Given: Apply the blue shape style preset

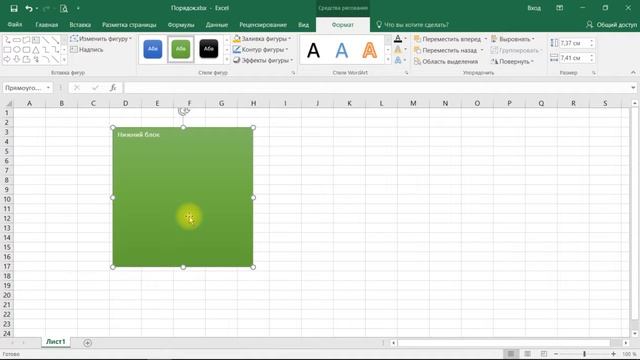Looking at the screenshot, I should point(153,49).
